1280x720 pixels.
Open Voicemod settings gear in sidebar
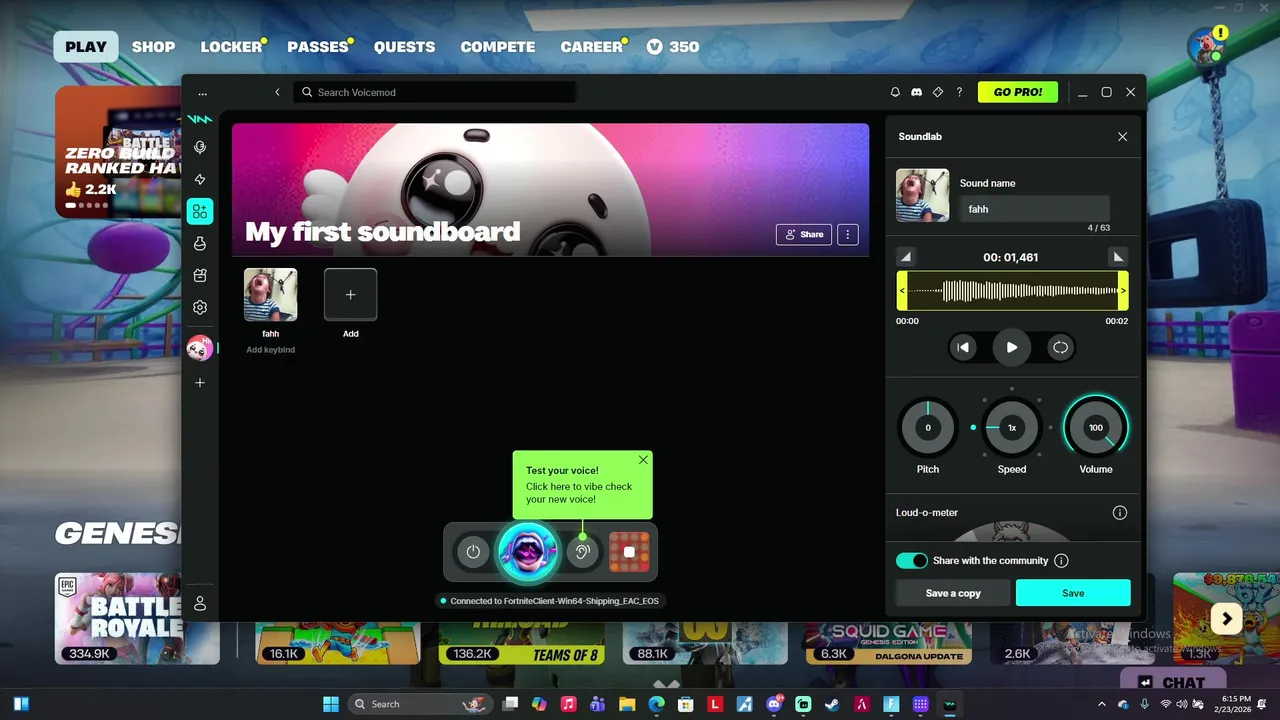pos(200,308)
